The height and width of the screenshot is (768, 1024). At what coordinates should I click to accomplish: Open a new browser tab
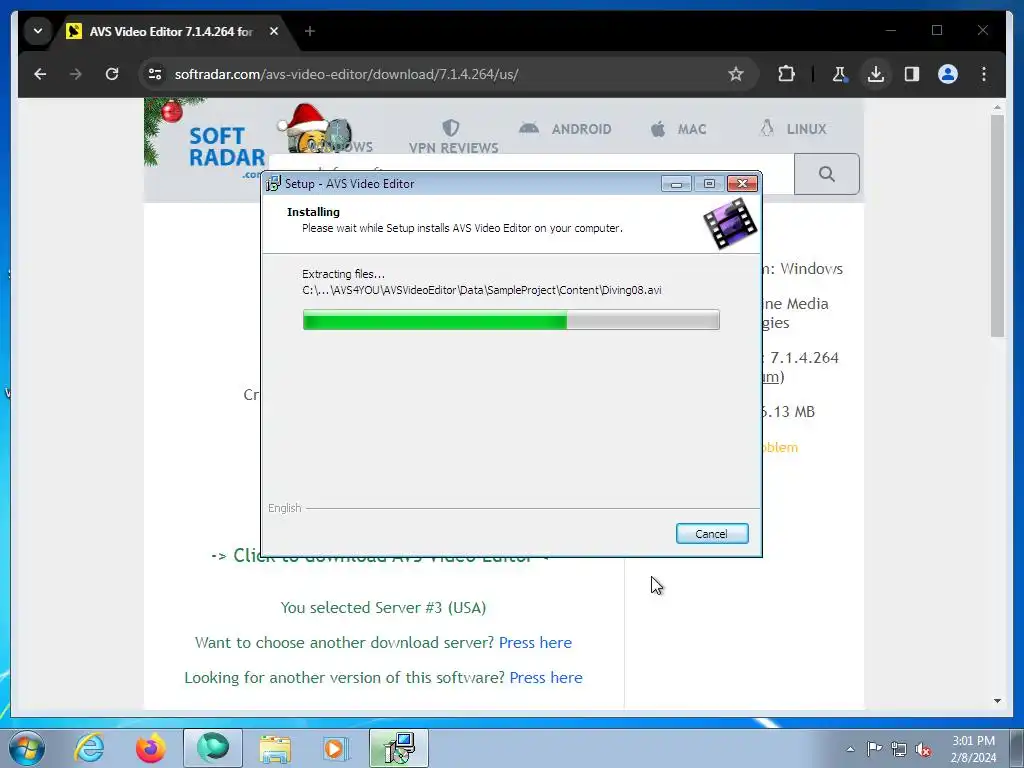pos(310,31)
